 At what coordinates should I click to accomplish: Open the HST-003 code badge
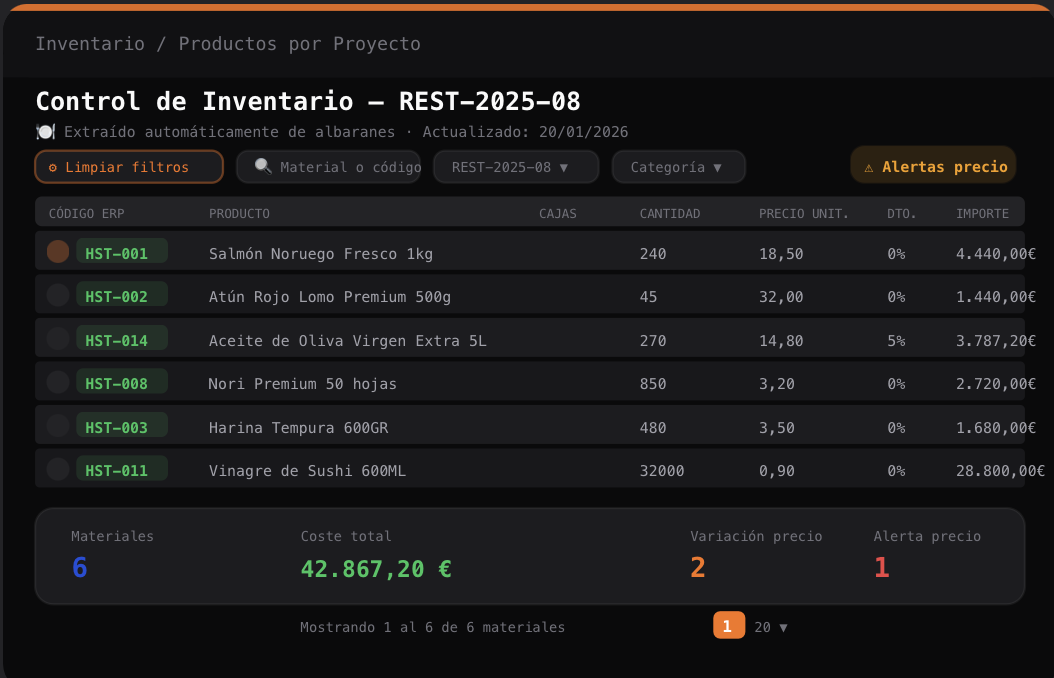pos(122,425)
